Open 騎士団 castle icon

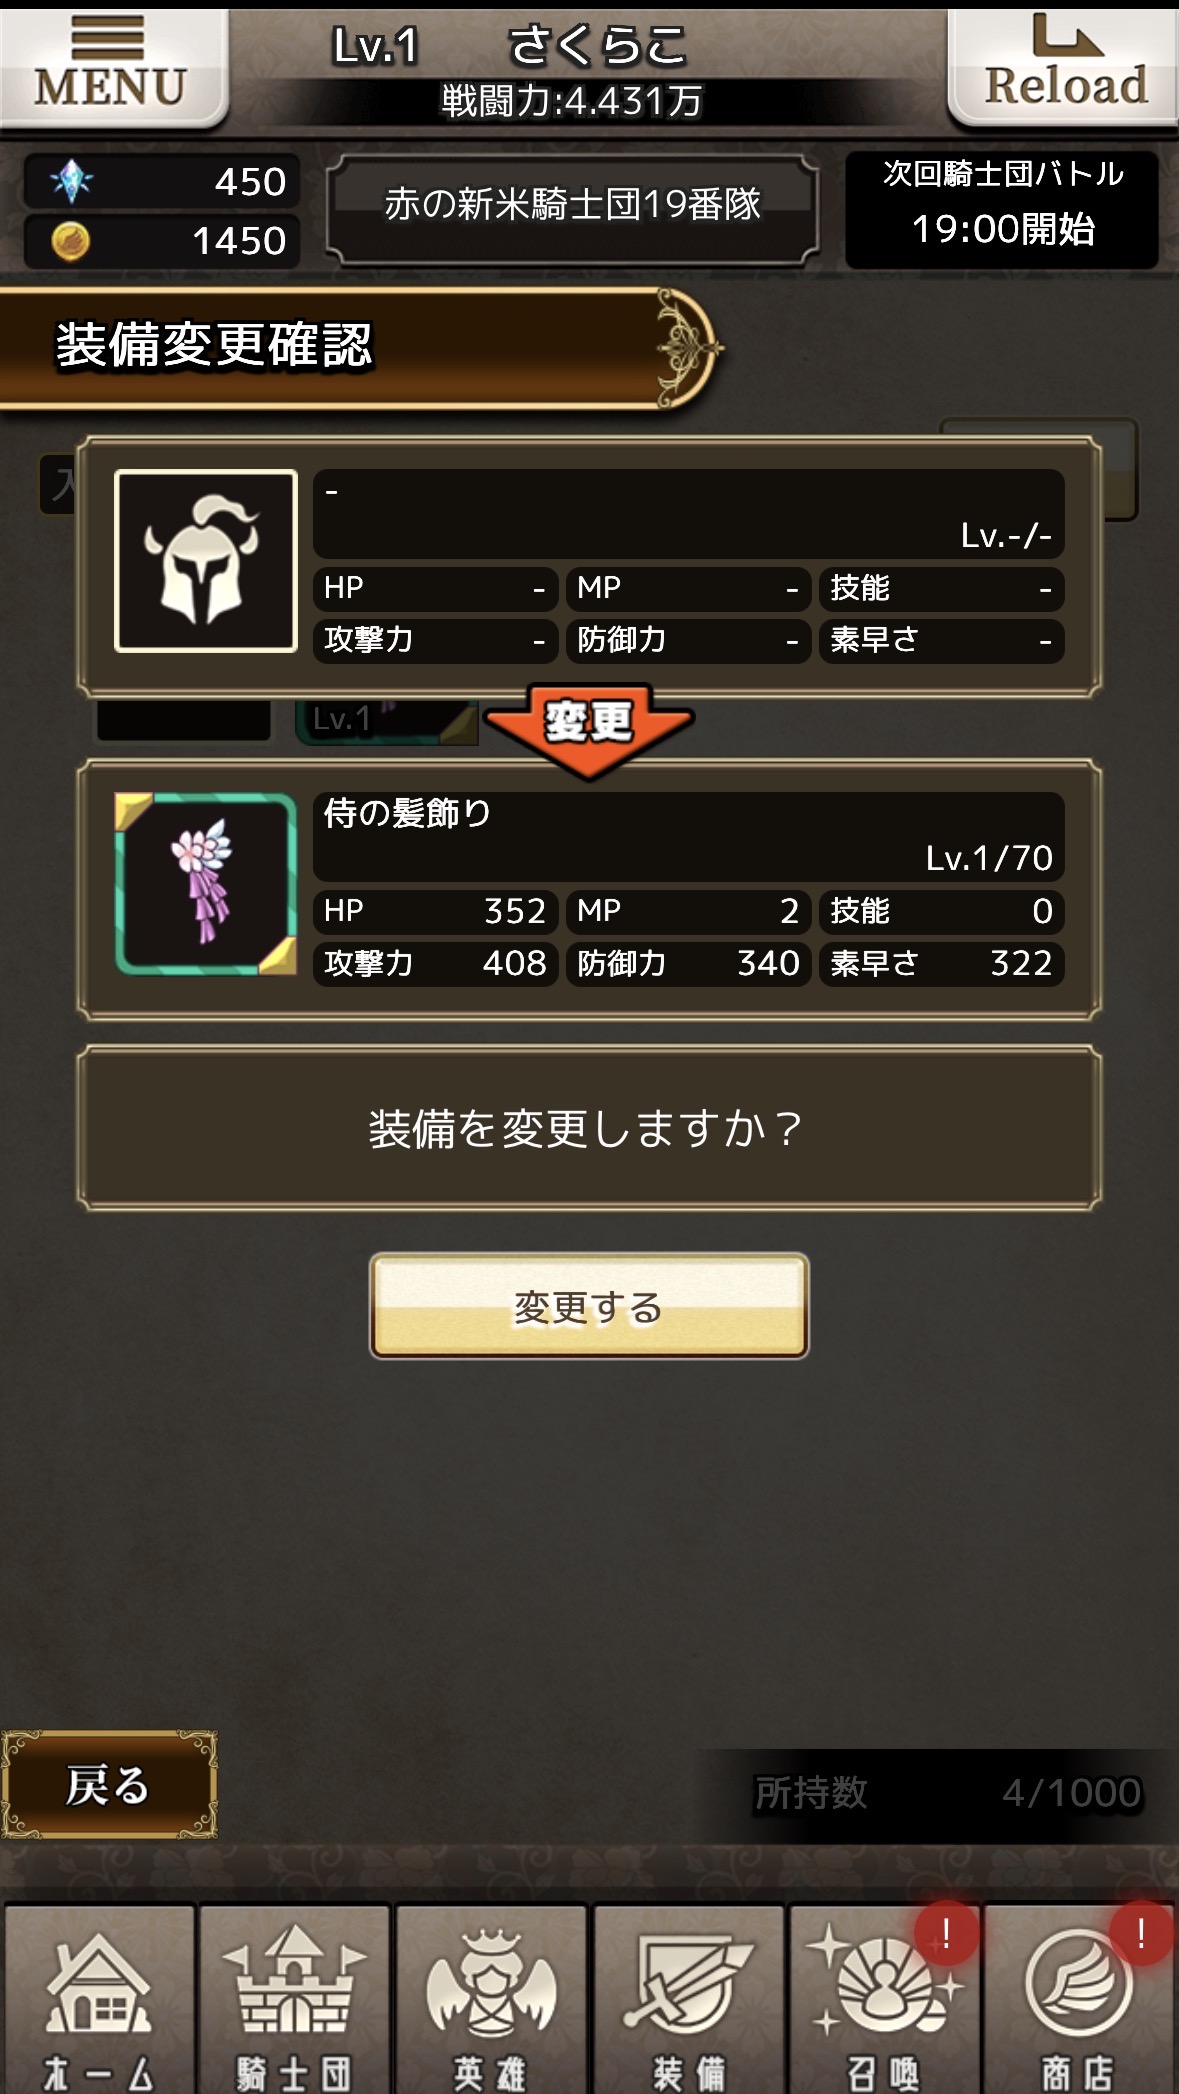pyautogui.click(x=294, y=1998)
